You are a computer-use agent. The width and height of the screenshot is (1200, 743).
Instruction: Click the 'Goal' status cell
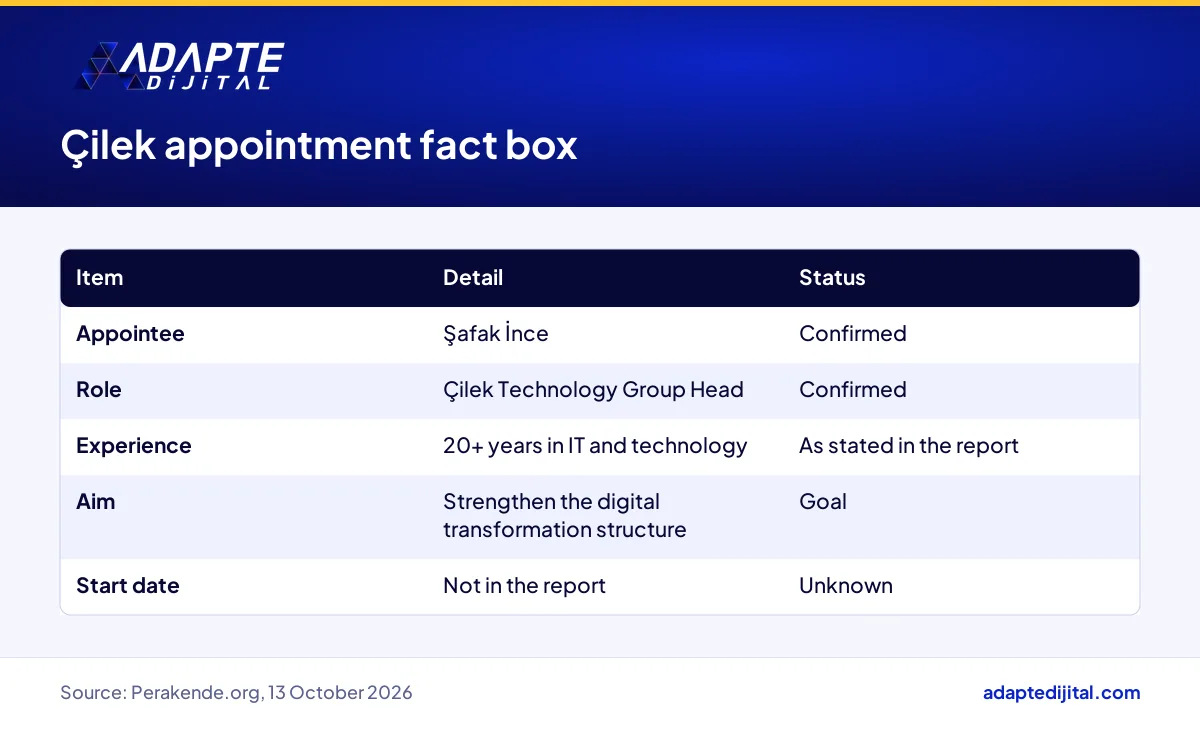click(823, 502)
